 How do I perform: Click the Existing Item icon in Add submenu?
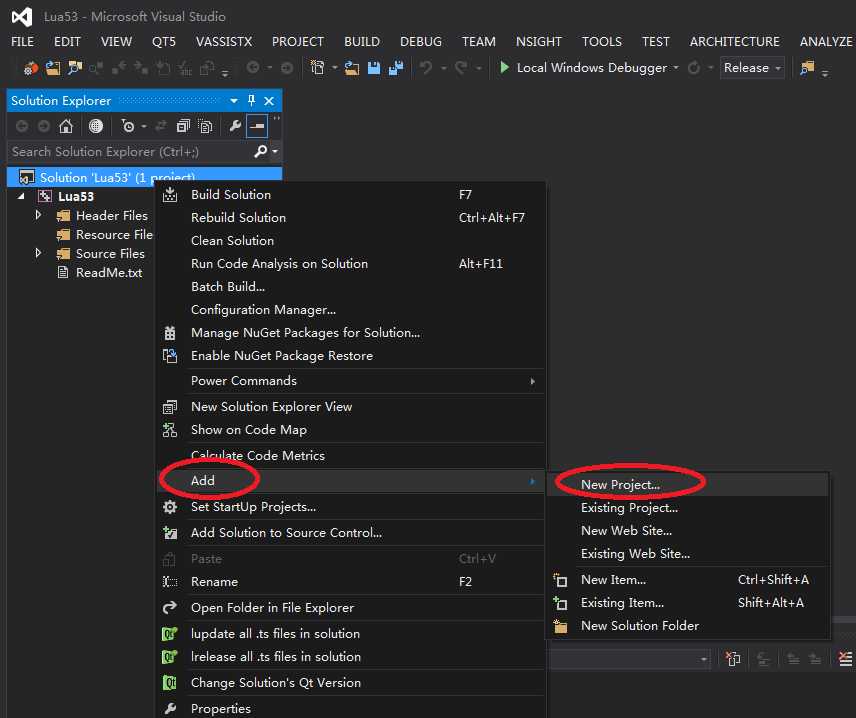pyautogui.click(x=561, y=603)
